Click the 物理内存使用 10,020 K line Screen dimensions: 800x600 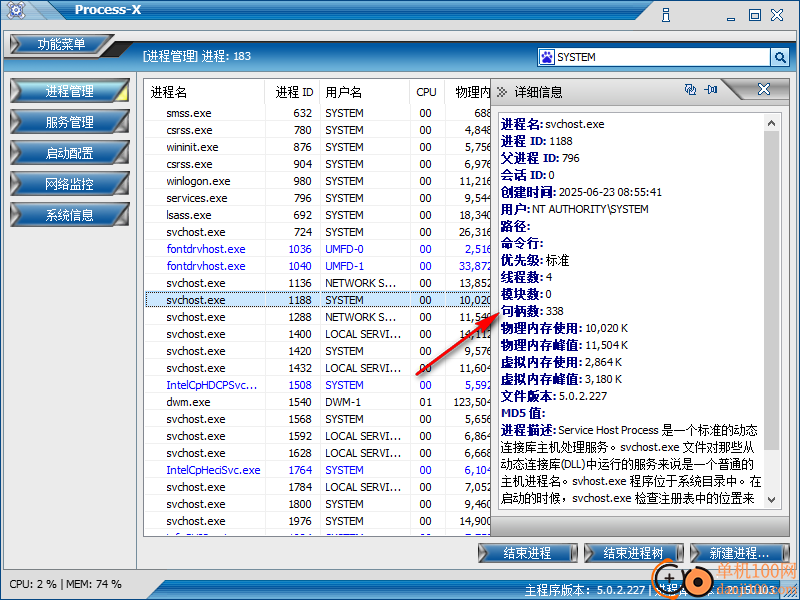[x=564, y=328]
